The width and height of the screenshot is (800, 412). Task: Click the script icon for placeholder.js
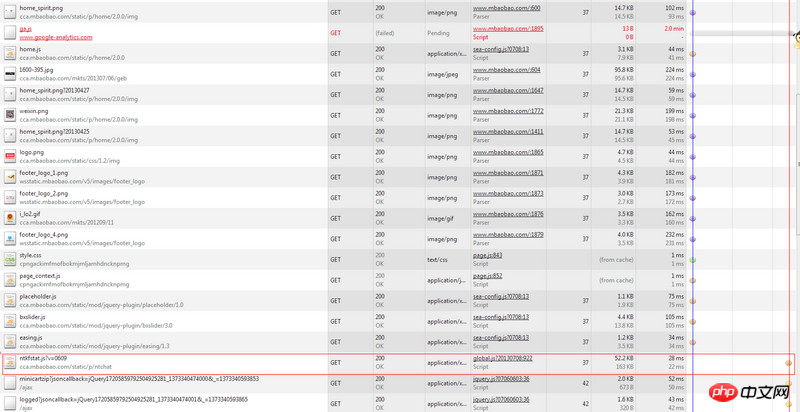coord(10,301)
